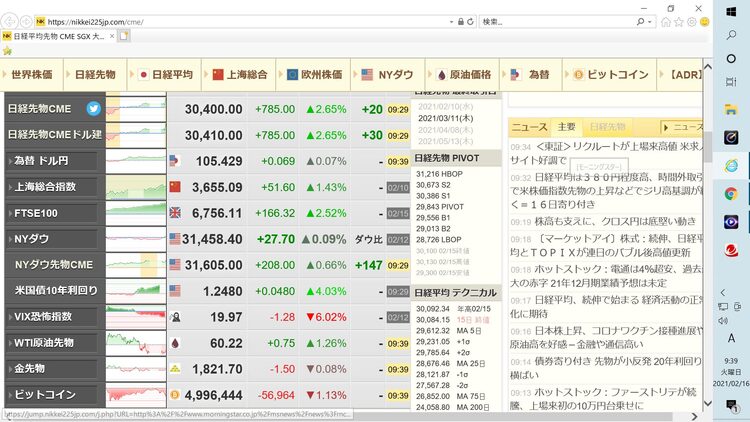The image size is (750, 422).
Task: Click the browser back arrow button
Action: point(9,22)
